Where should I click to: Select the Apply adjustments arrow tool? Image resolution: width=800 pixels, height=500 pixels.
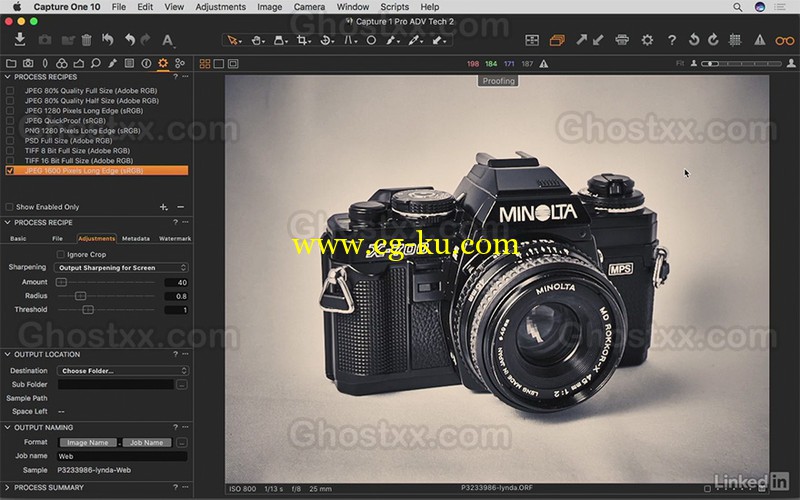439,40
